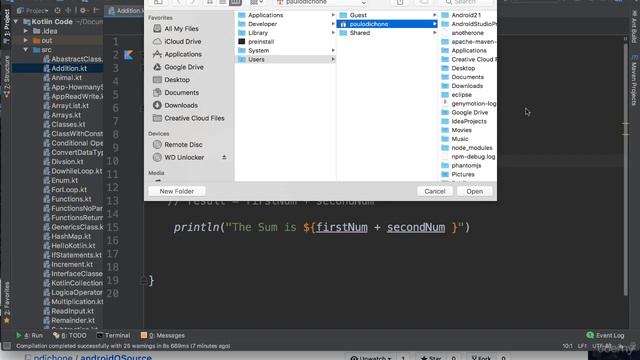Select Applications in the Favorites sidebar
Viewport: 640px width, 360px height.
[177, 54]
